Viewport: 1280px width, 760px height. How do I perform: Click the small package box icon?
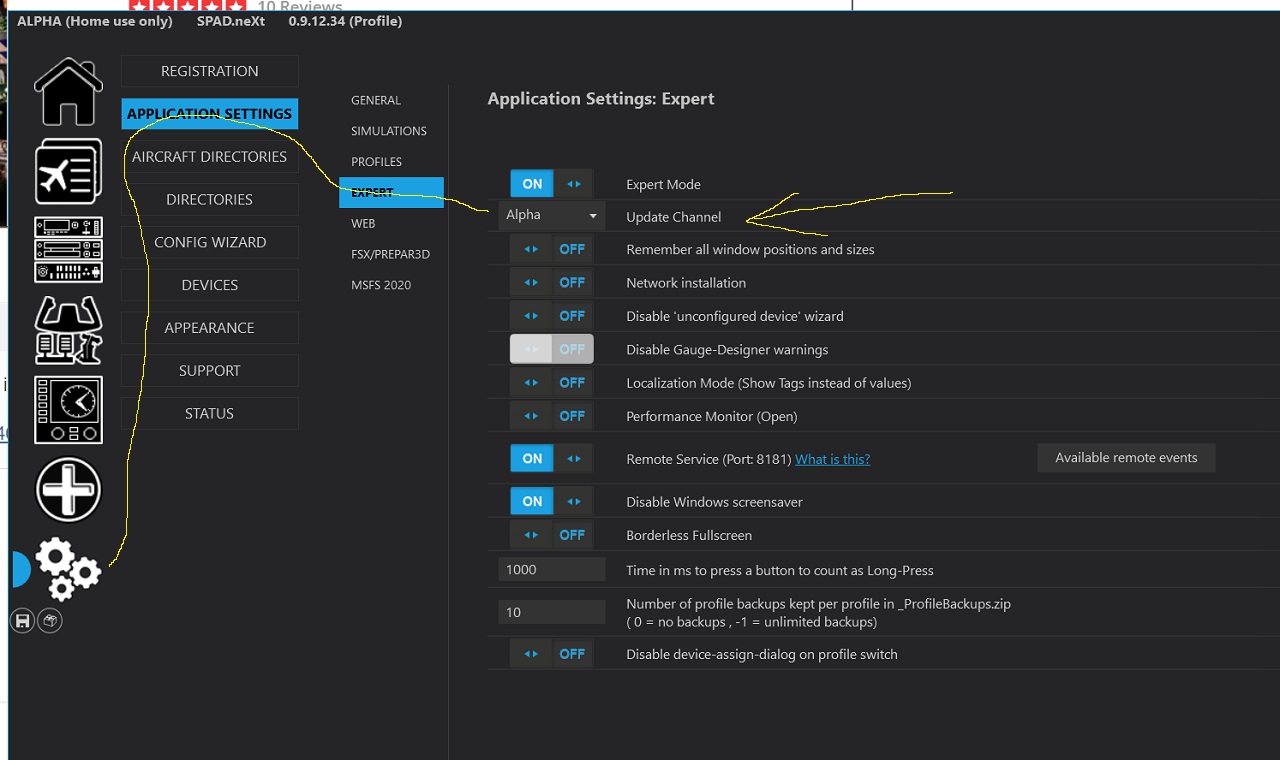pos(50,621)
